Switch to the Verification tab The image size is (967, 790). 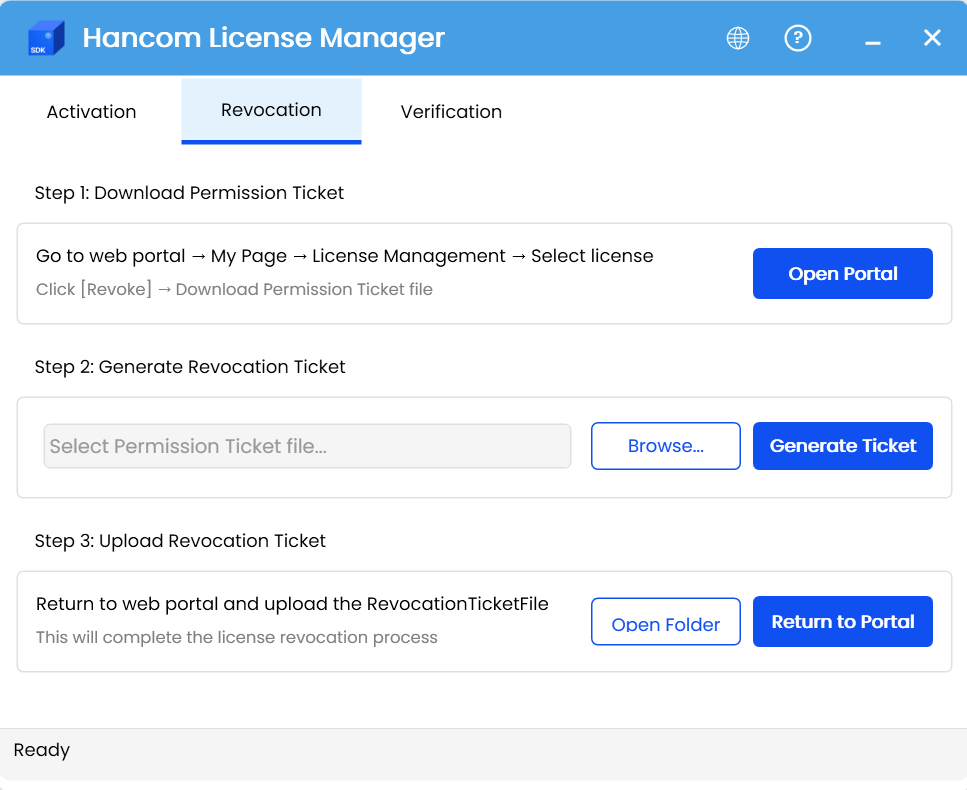451,112
